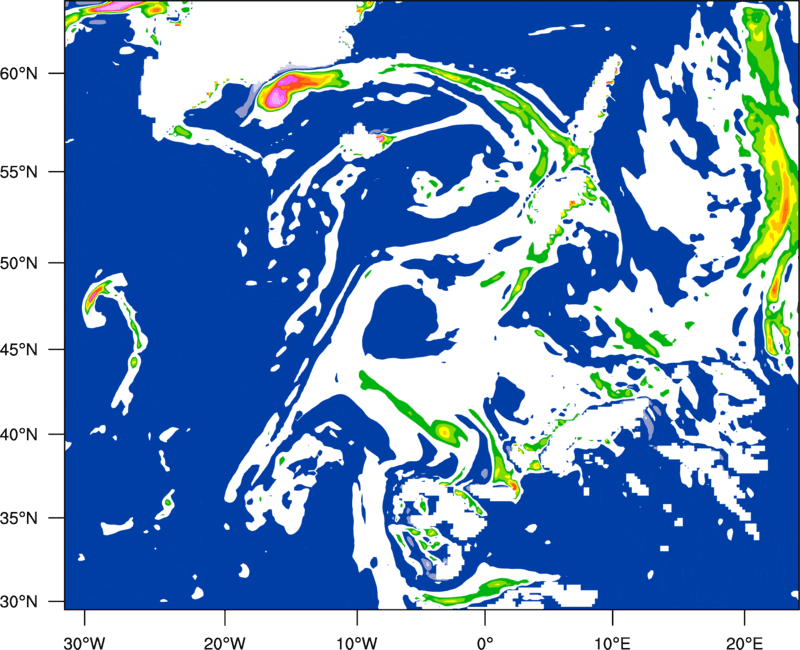Click the 35°N latitude label

click(19, 518)
